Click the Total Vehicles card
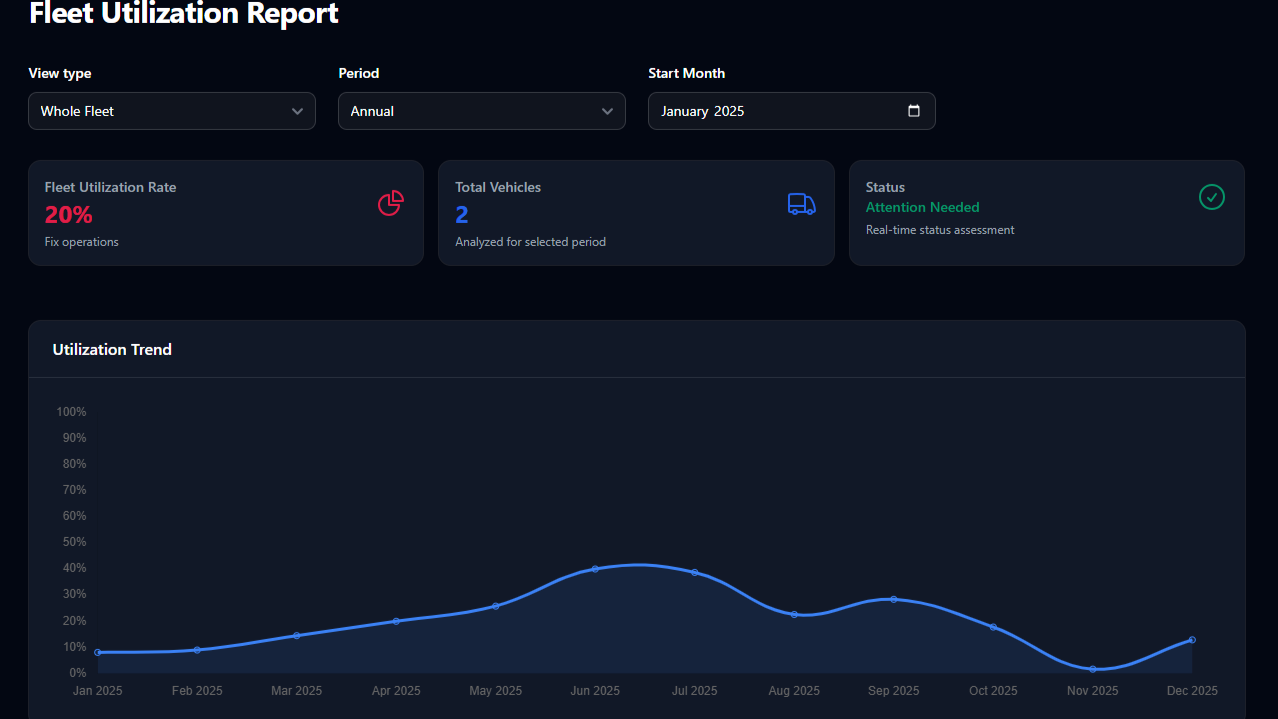1278x719 pixels. coord(636,213)
